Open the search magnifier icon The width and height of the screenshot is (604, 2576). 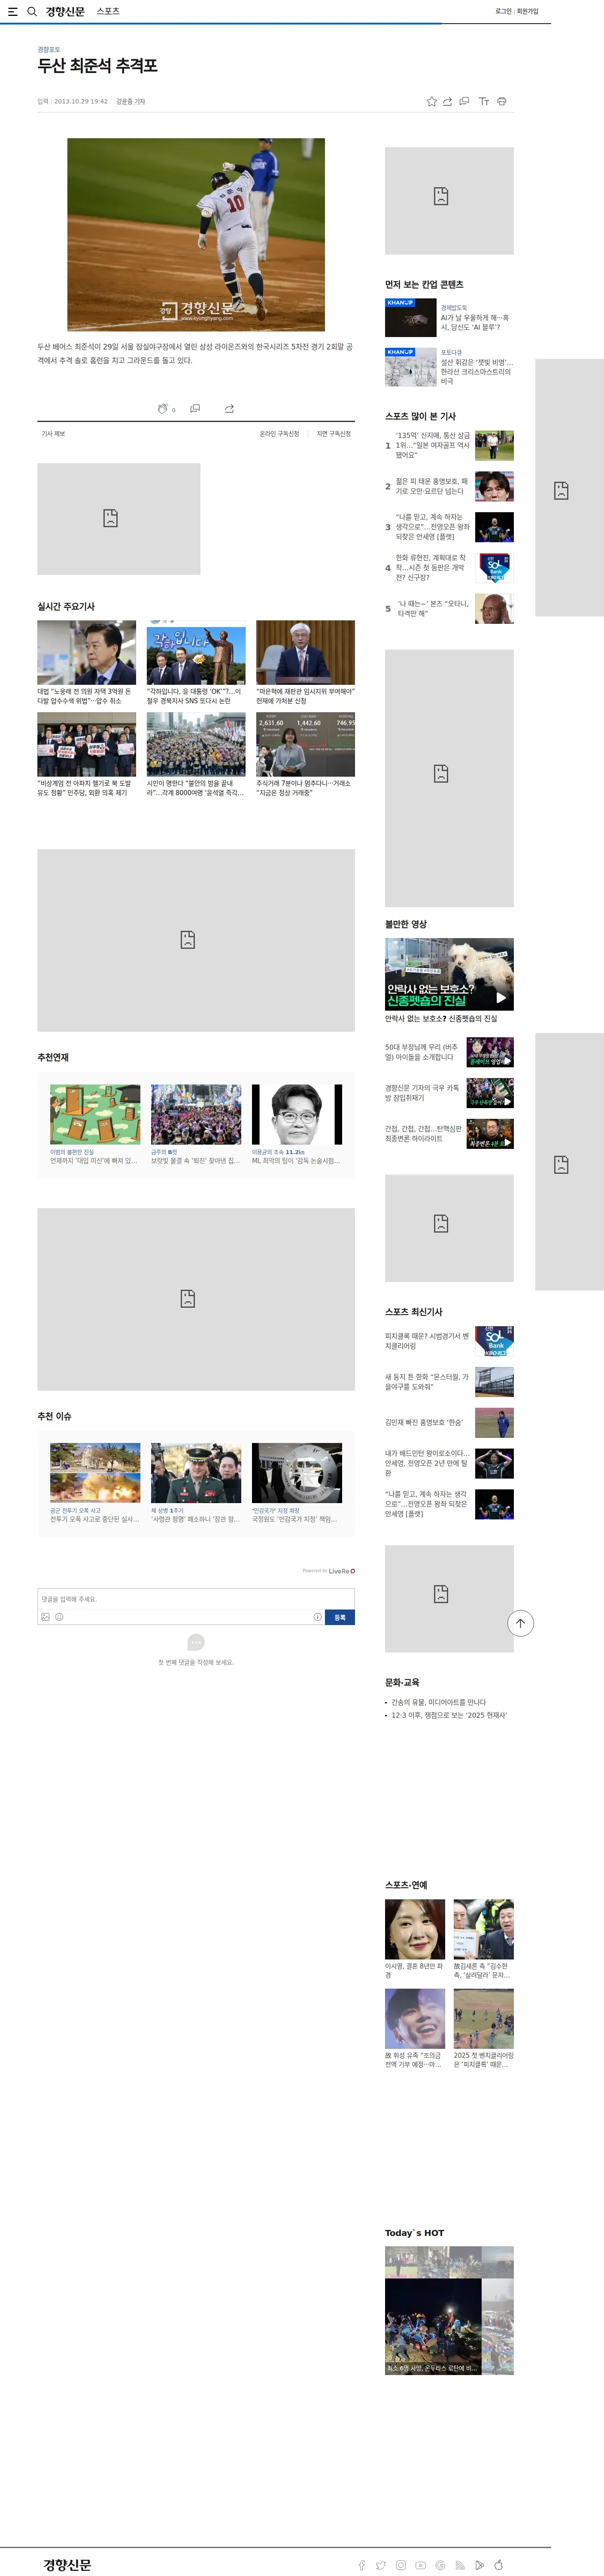tap(32, 11)
